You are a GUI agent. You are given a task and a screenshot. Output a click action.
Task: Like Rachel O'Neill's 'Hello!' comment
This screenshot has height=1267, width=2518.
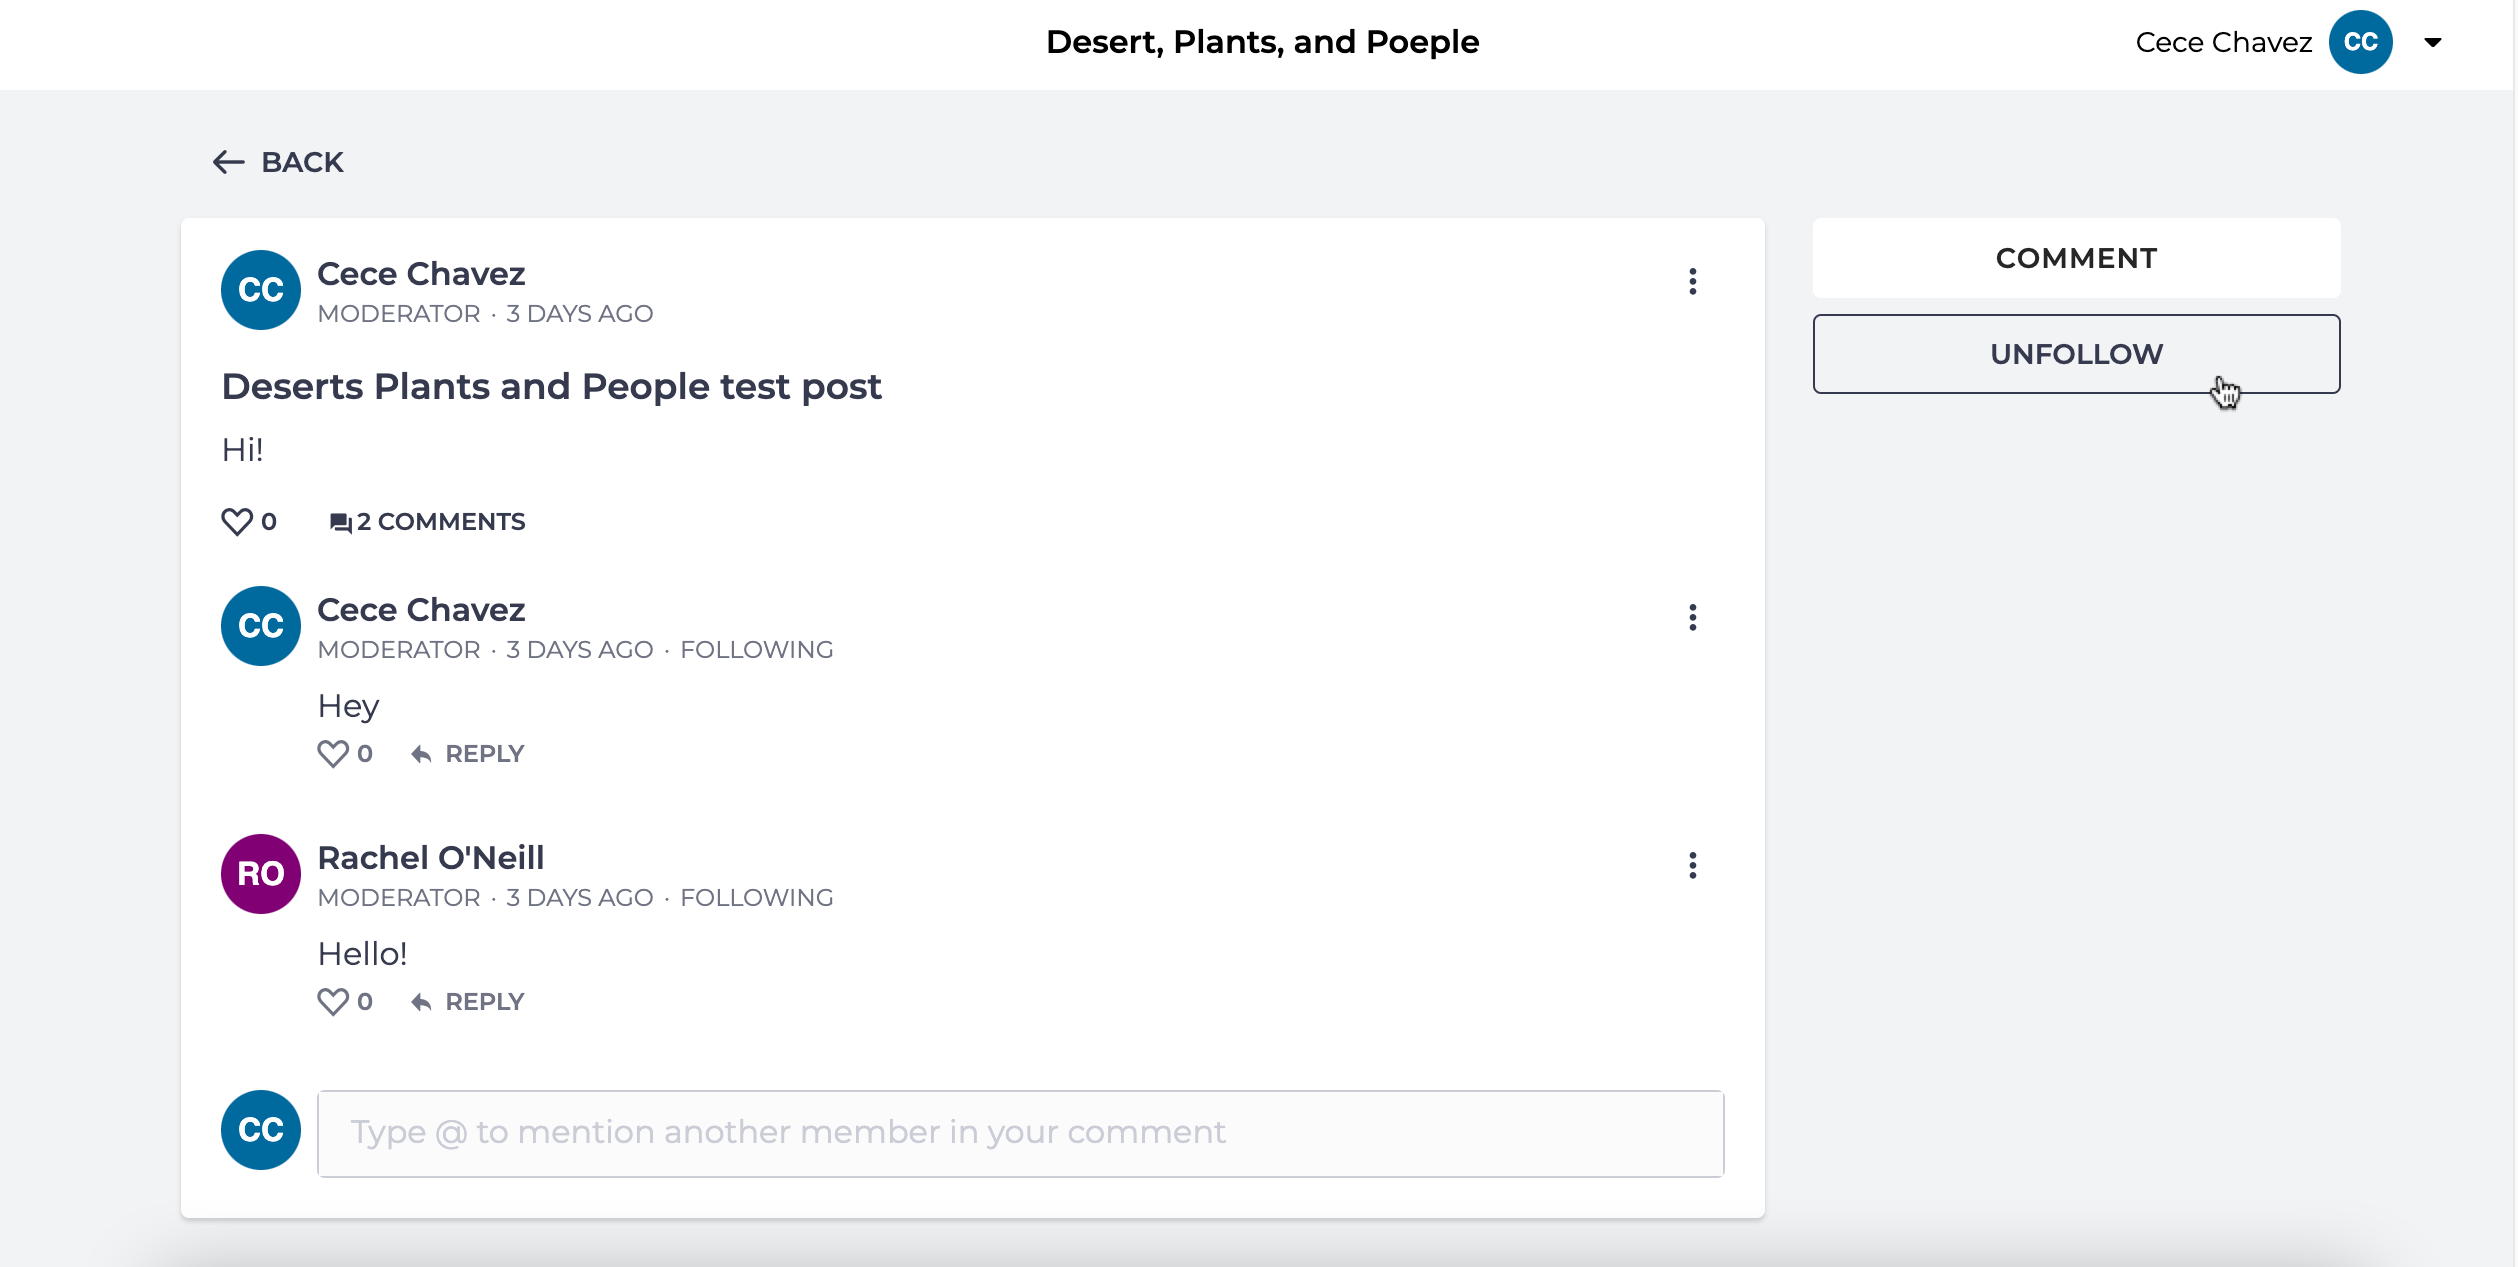333,1002
